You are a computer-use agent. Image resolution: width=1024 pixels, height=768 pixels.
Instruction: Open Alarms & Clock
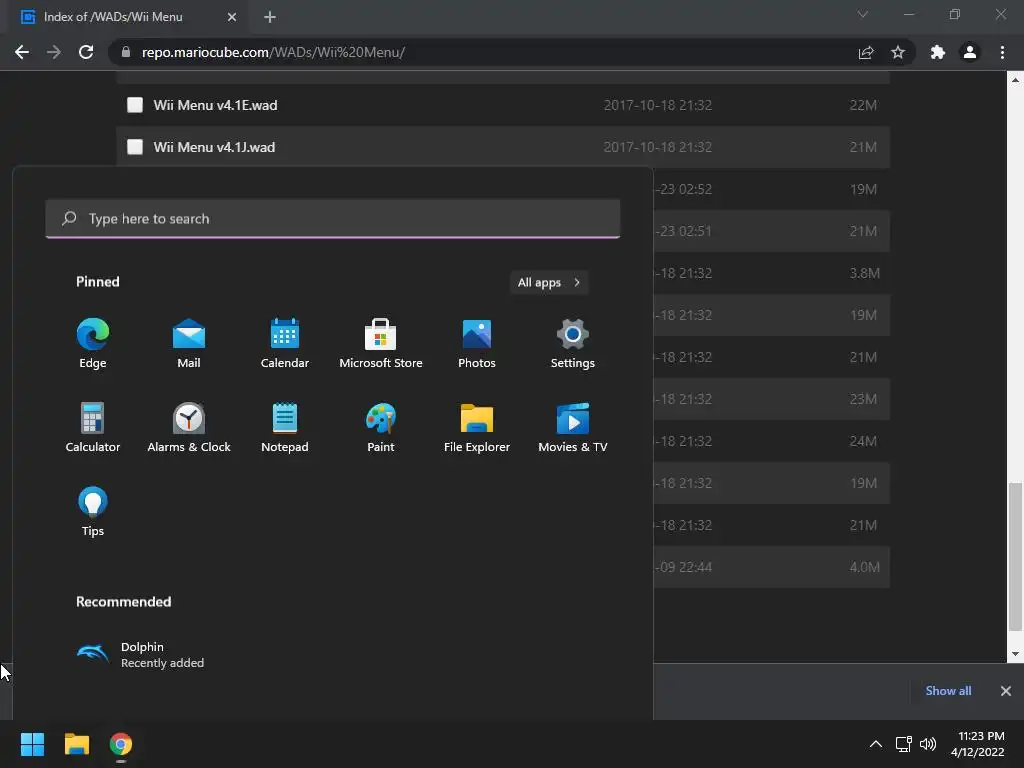tap(189, 428)
